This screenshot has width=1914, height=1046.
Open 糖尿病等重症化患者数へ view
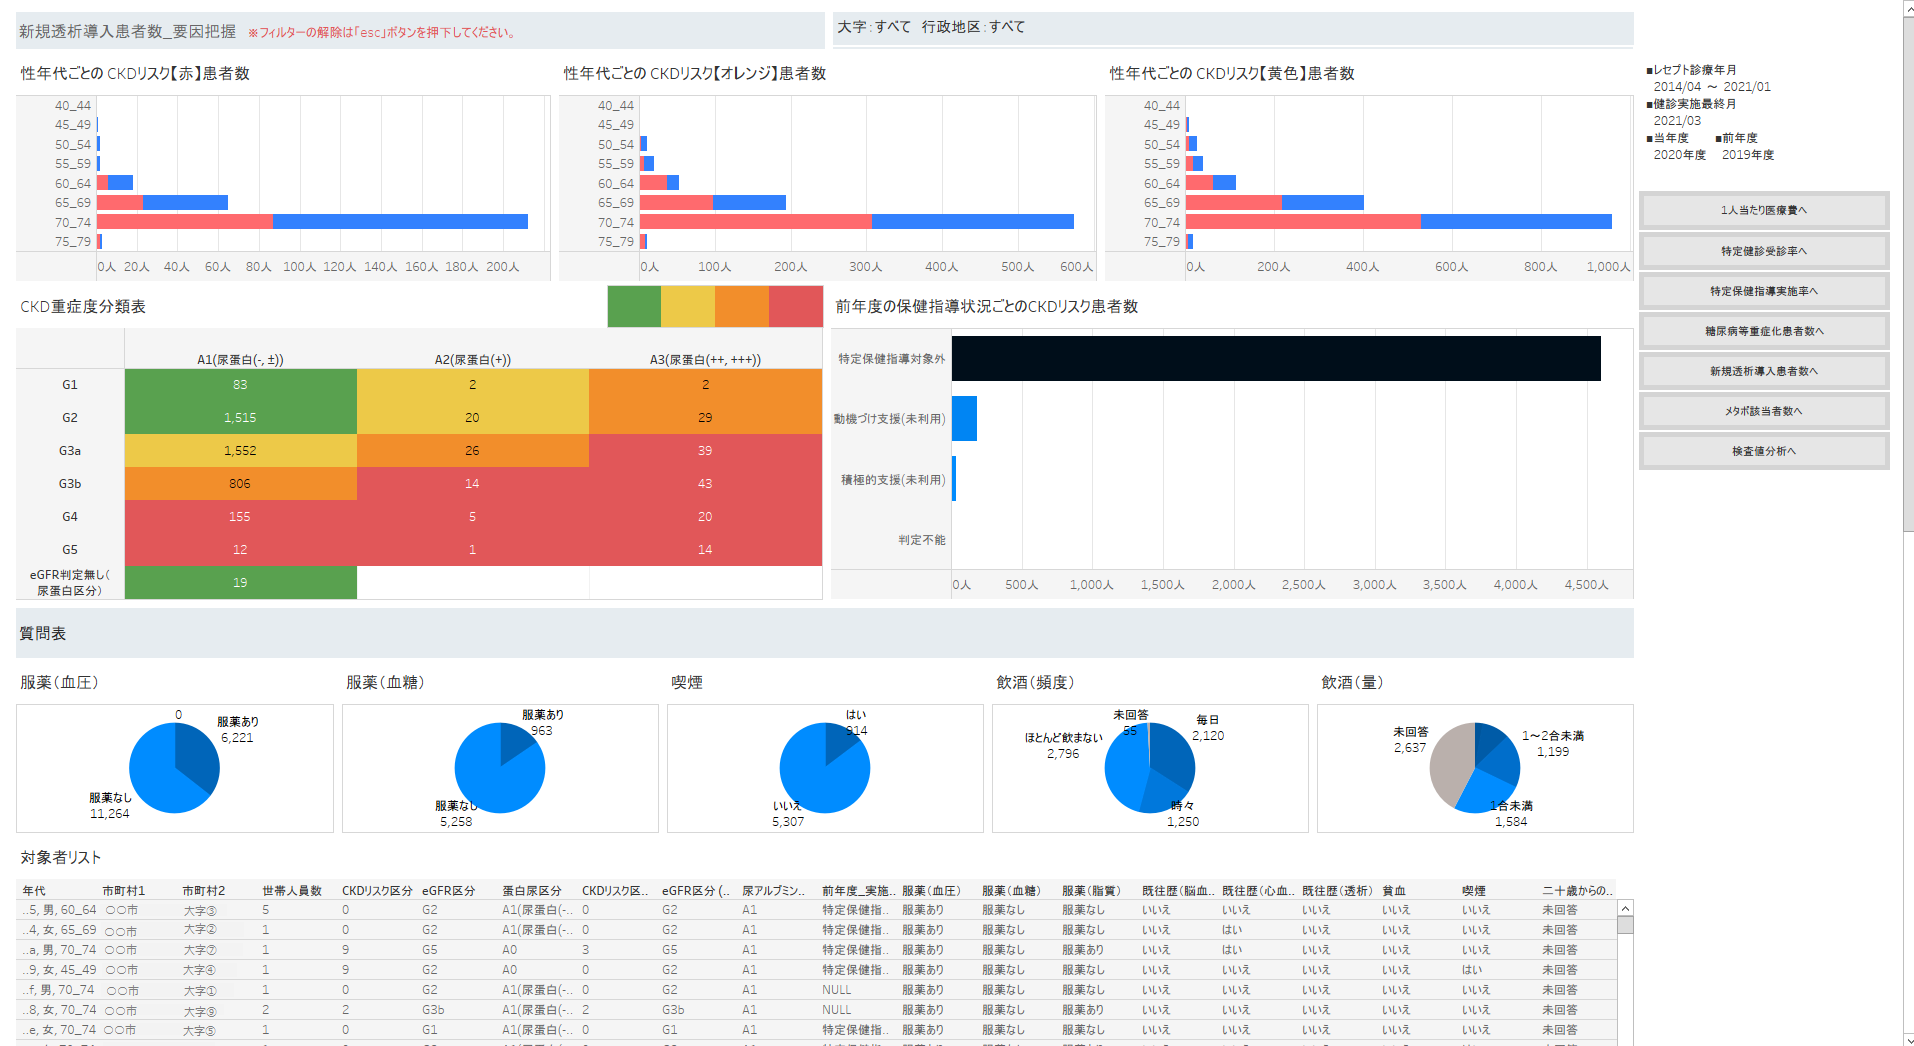[x=1763, y=330]
